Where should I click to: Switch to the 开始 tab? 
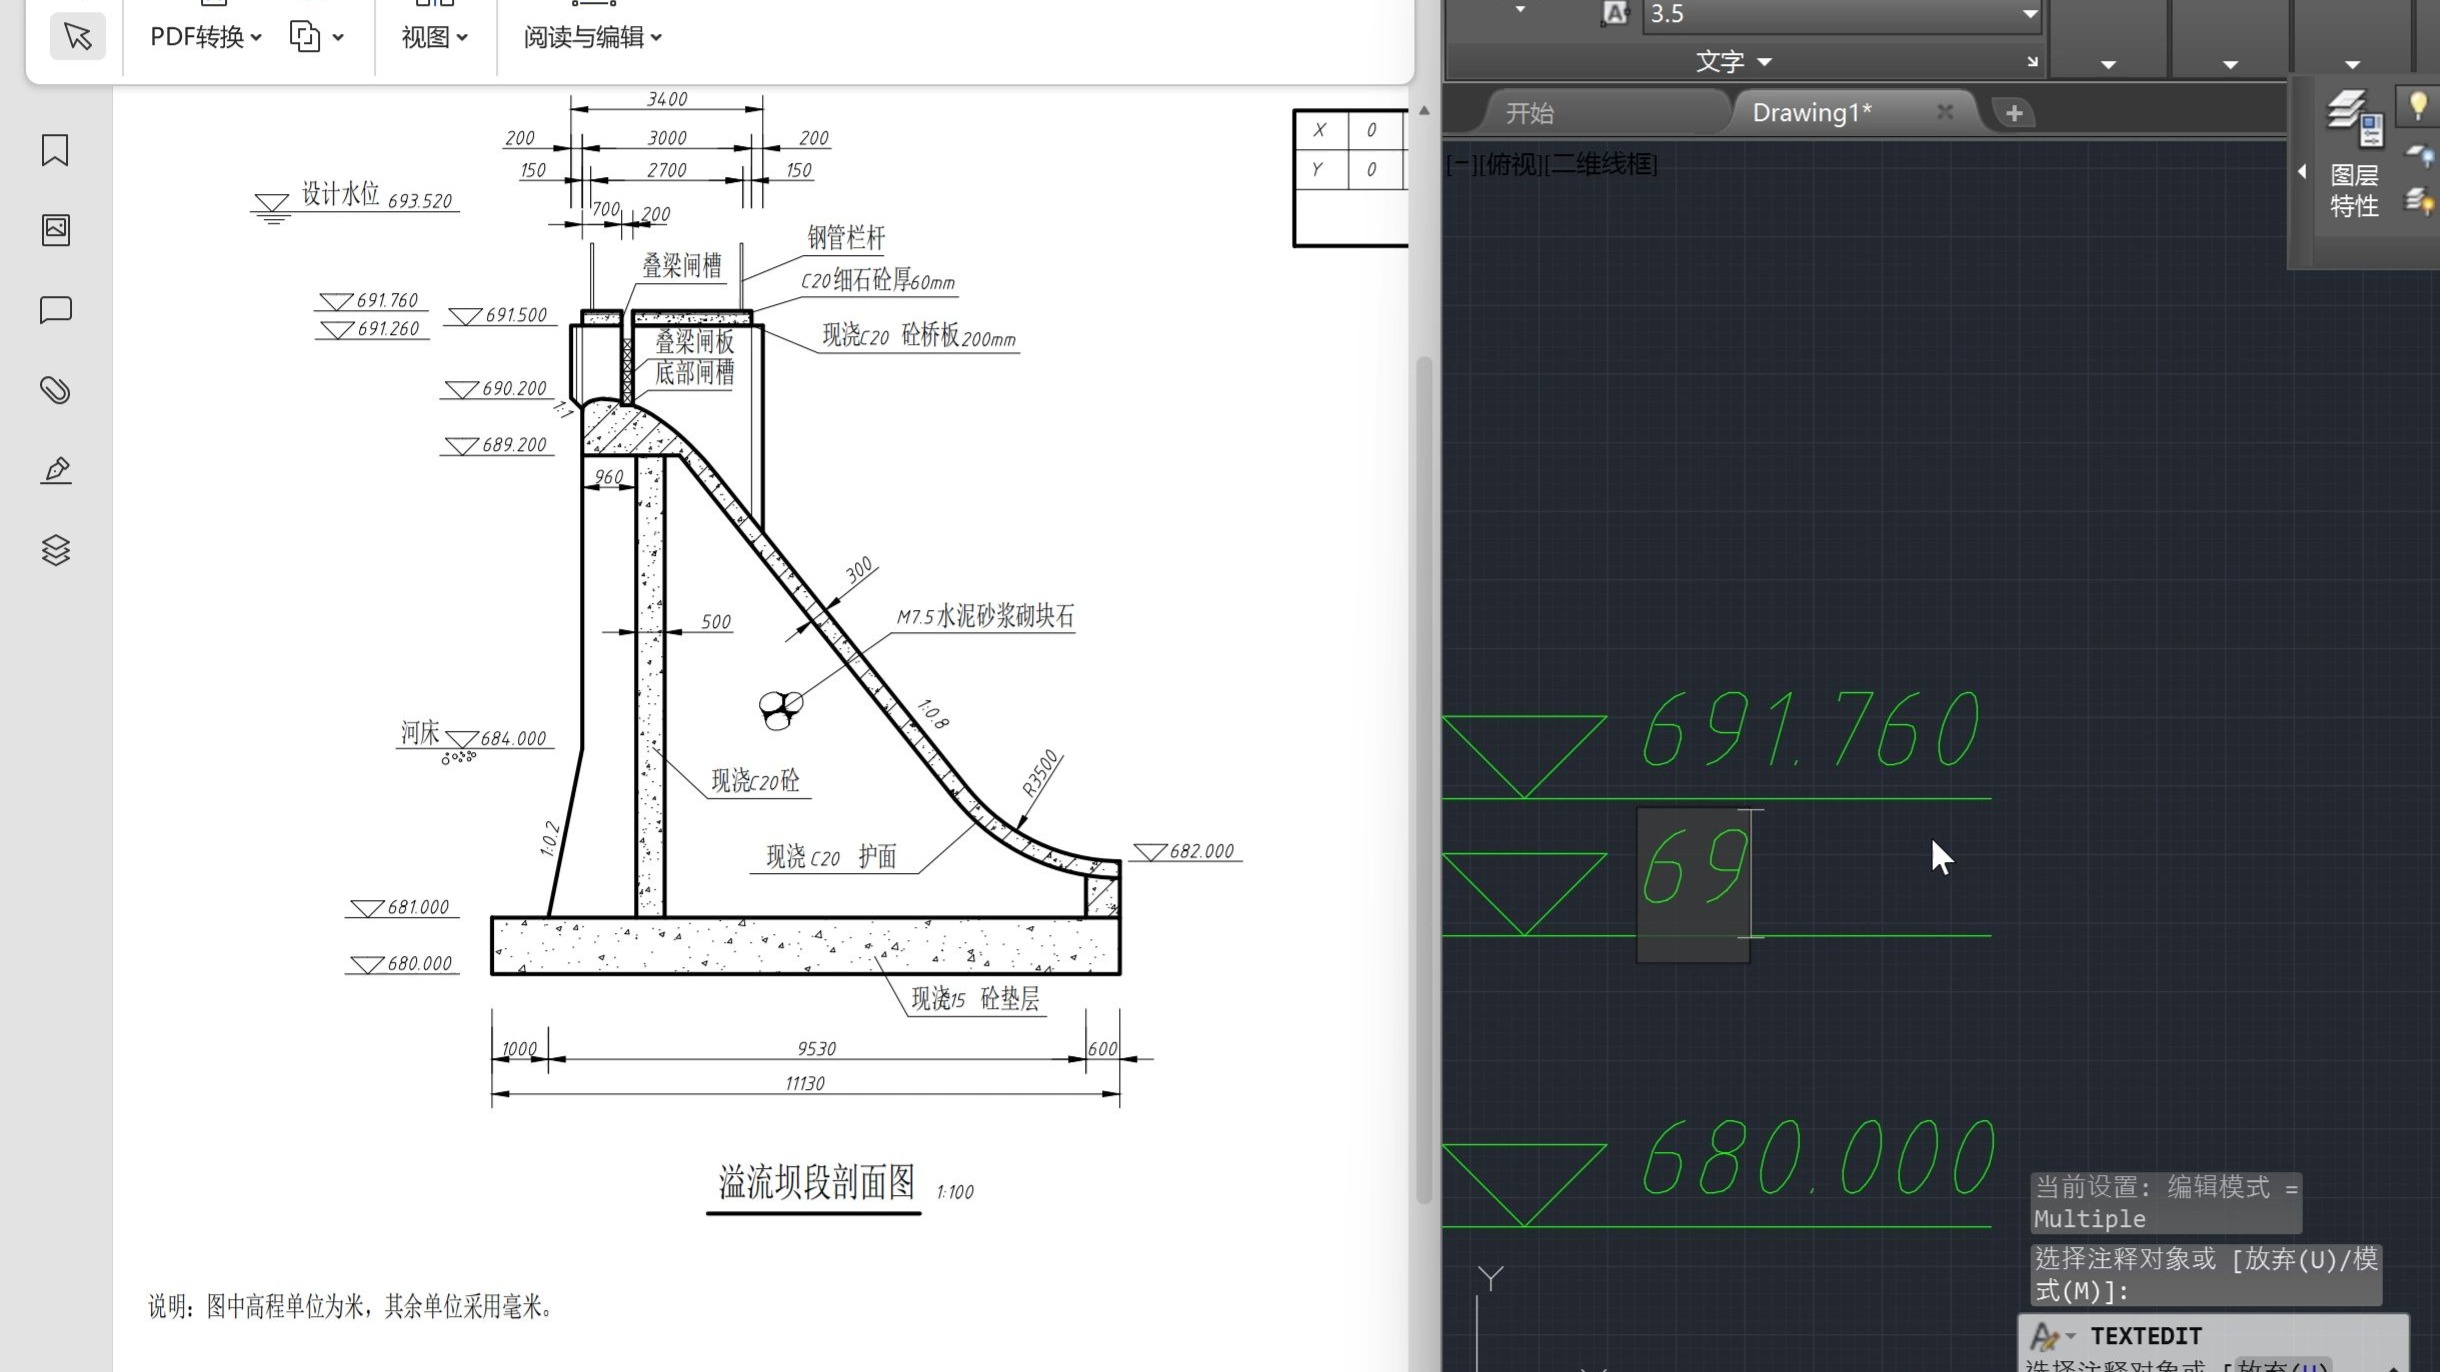point(1530,113)
